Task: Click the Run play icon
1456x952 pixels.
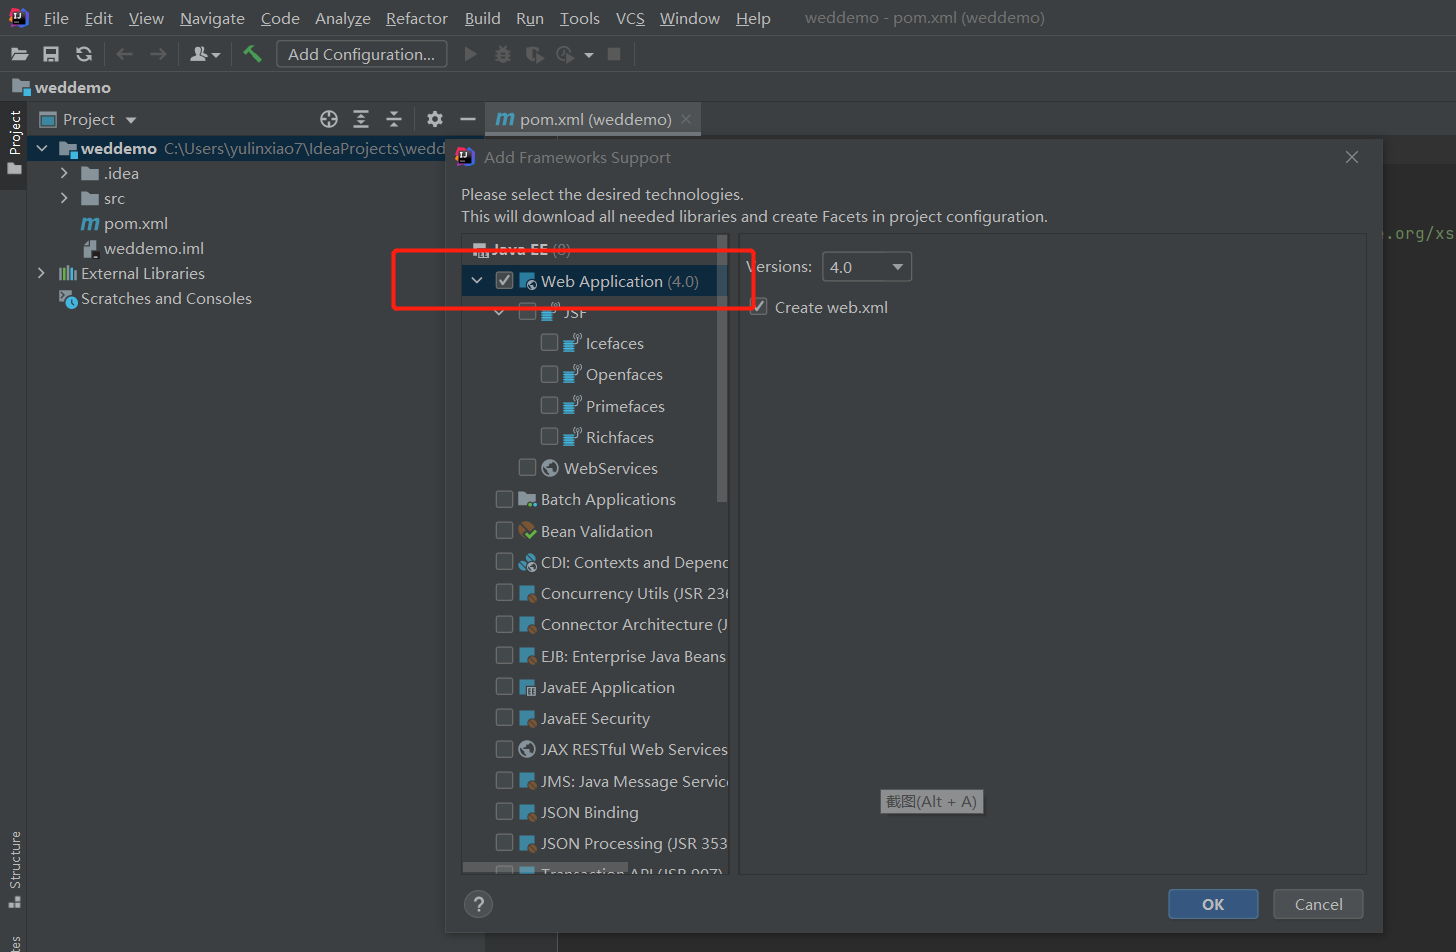Action: (471, 54)
